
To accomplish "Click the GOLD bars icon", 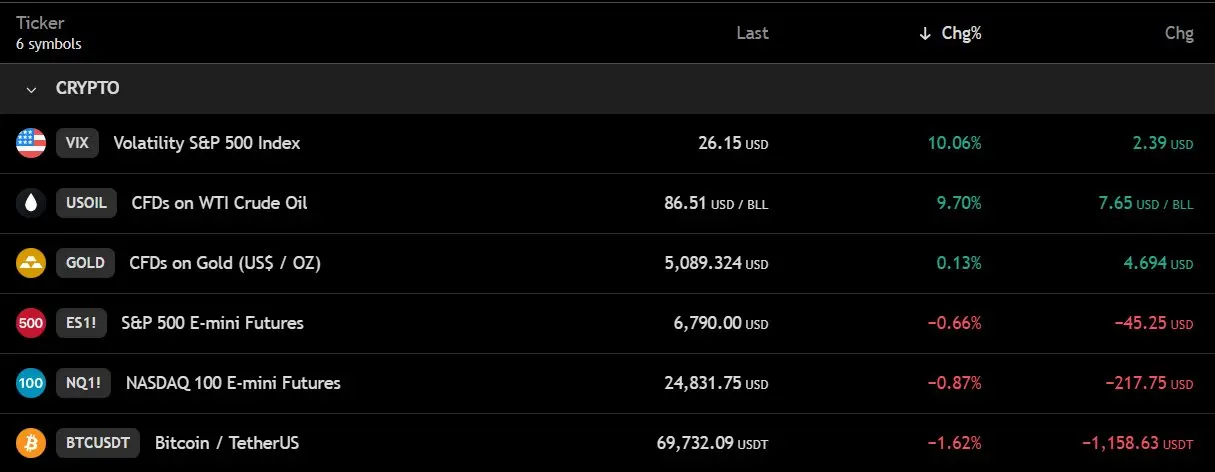I will coord(31,263).
